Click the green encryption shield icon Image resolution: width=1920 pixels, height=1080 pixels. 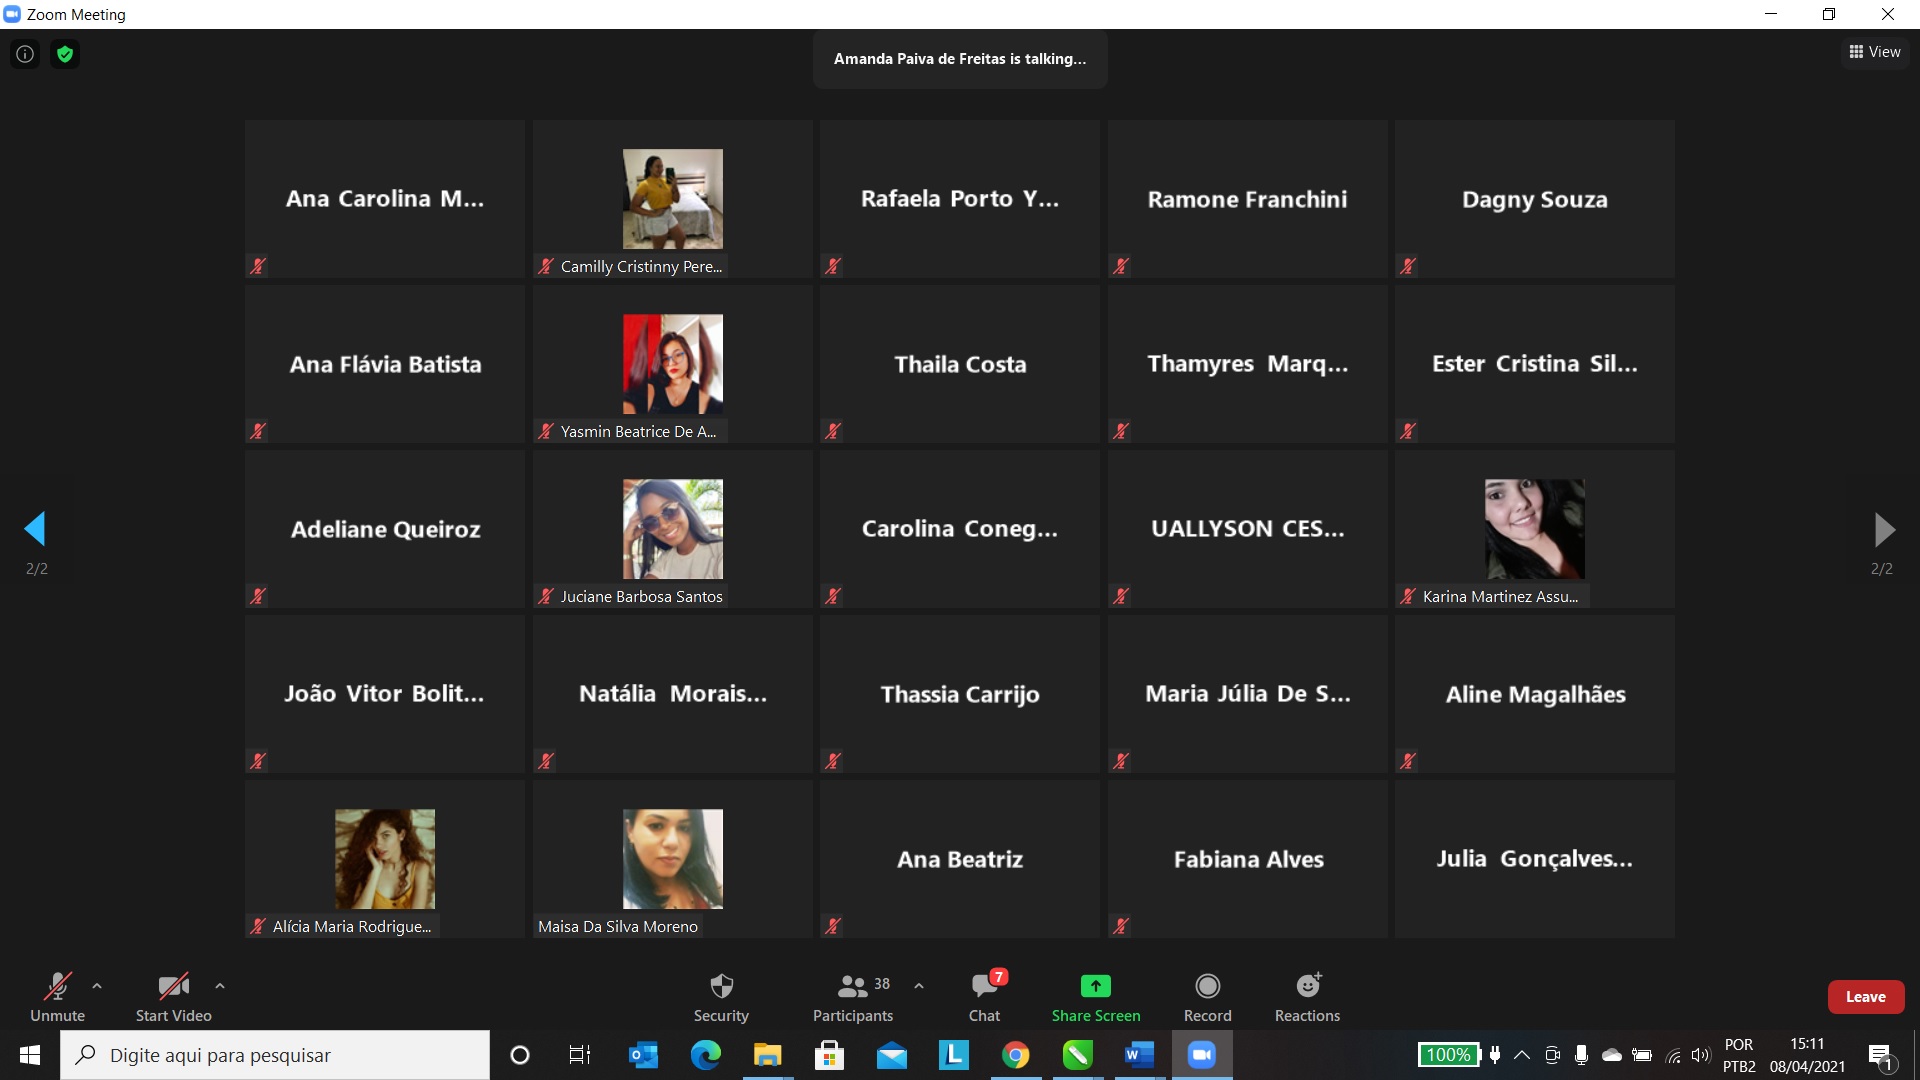(x=65, y=54)
